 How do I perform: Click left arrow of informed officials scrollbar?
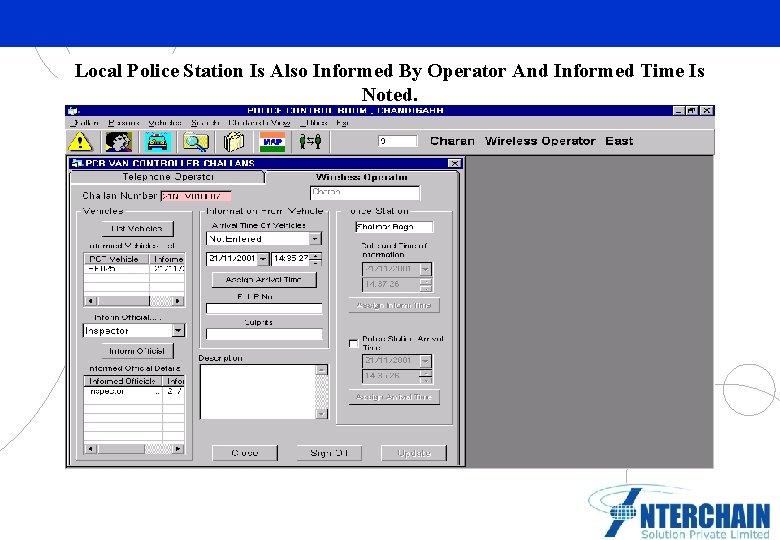point(90,449)
